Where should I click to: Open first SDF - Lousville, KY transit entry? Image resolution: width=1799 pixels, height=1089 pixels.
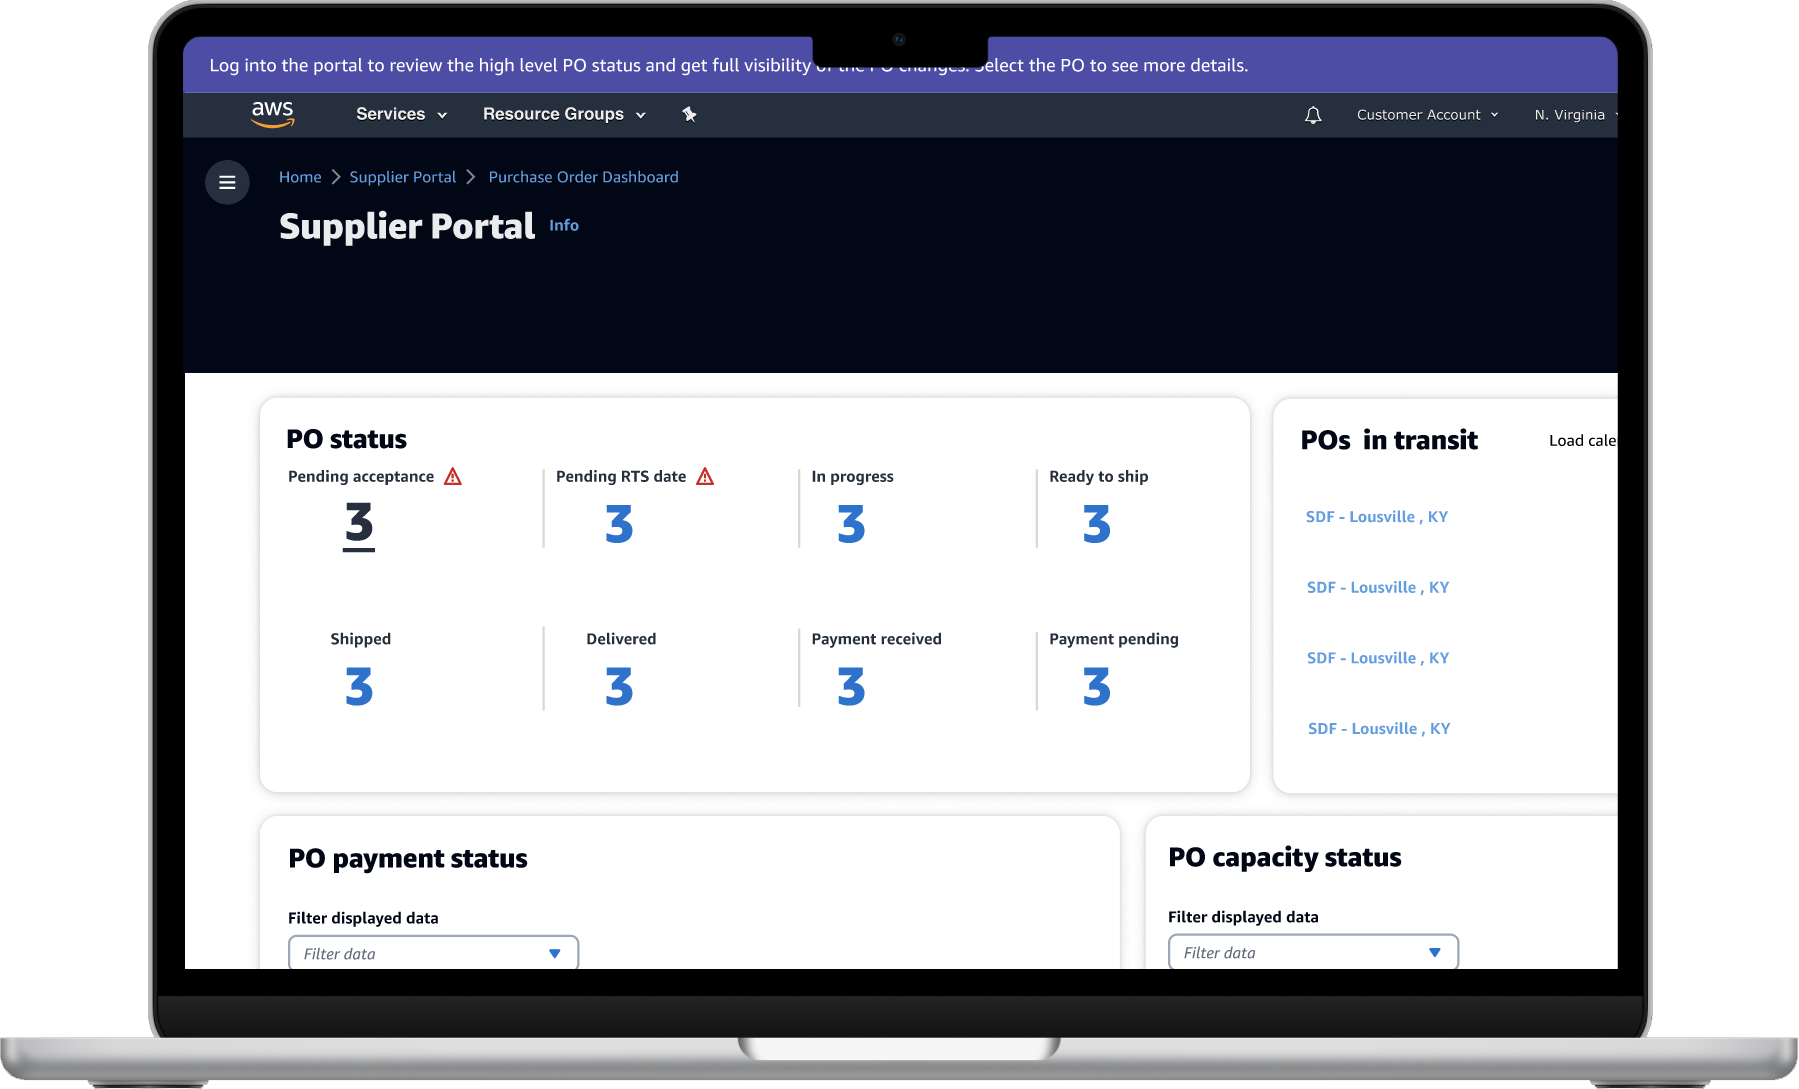(x=1376, y=517)
